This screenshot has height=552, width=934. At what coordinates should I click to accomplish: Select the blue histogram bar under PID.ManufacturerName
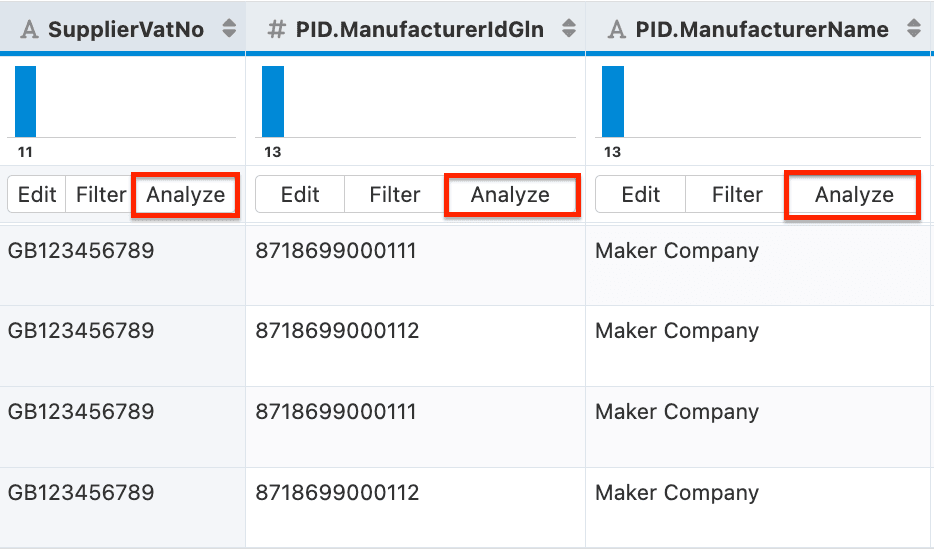point(613,101)
